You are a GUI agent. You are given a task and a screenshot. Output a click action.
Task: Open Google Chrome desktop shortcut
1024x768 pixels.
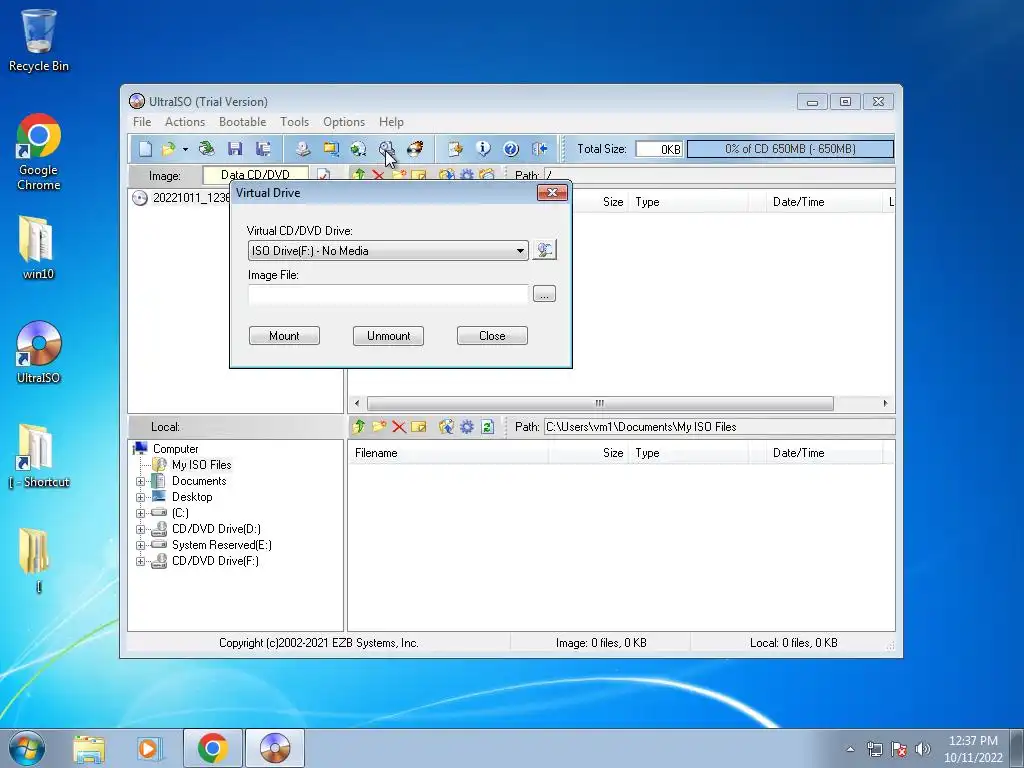39,153
